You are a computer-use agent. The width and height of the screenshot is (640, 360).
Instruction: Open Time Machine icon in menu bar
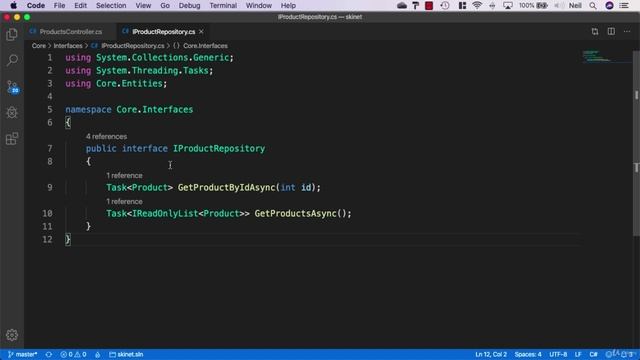tap(445, 5)
